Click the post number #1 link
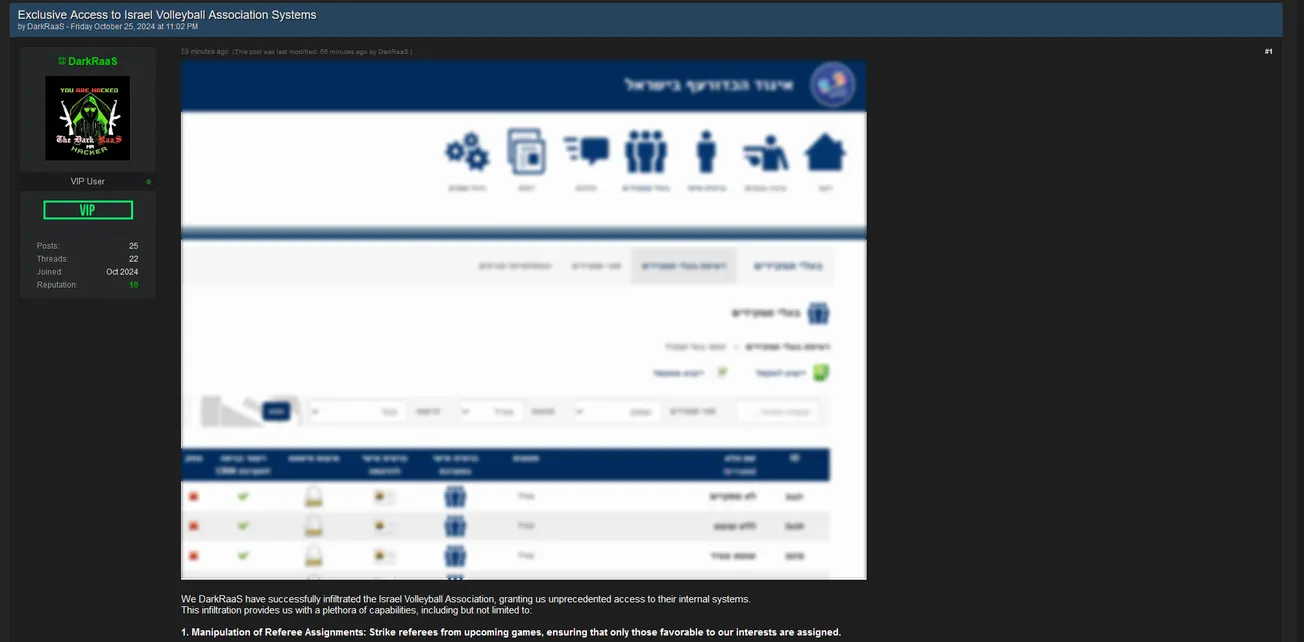This screenshot has width=1304, height=642. (1268, 51)
